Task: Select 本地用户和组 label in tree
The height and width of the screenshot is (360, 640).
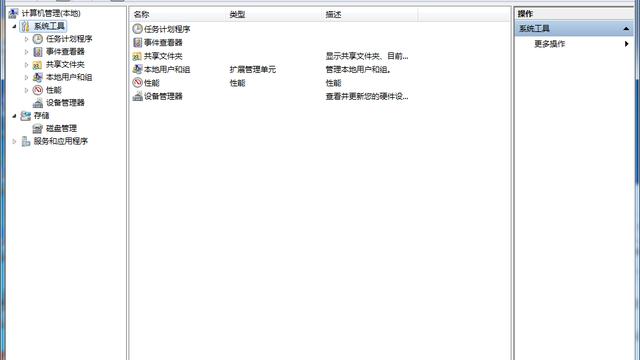Action: click(69, 77)
